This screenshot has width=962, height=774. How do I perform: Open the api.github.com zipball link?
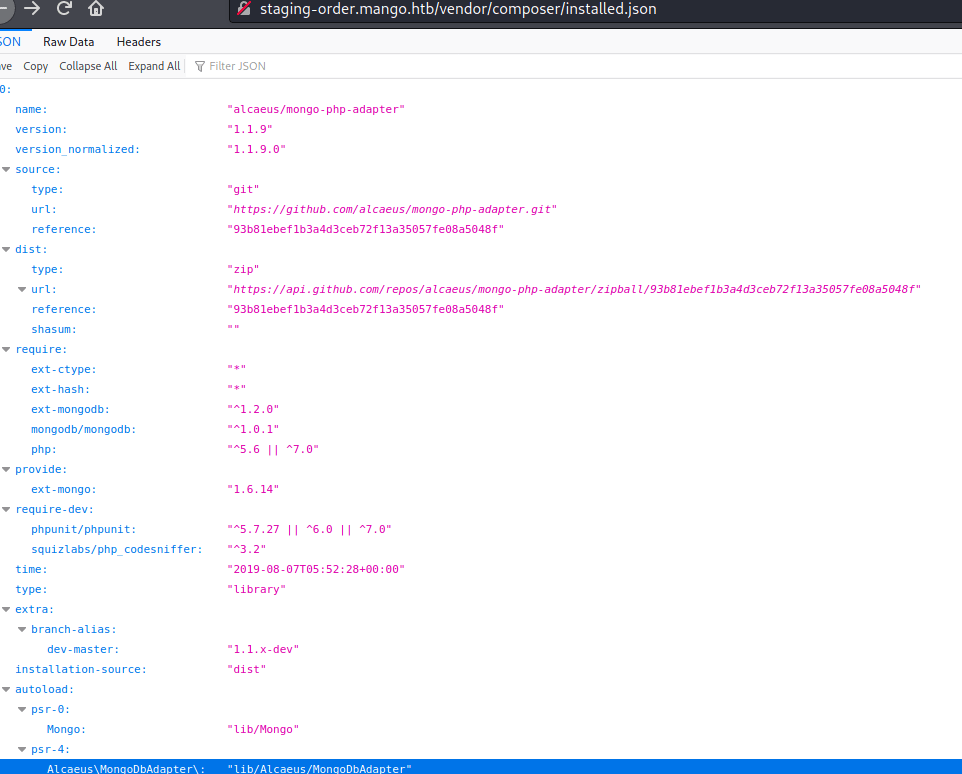pyautogui.click(x=573, y=289)
